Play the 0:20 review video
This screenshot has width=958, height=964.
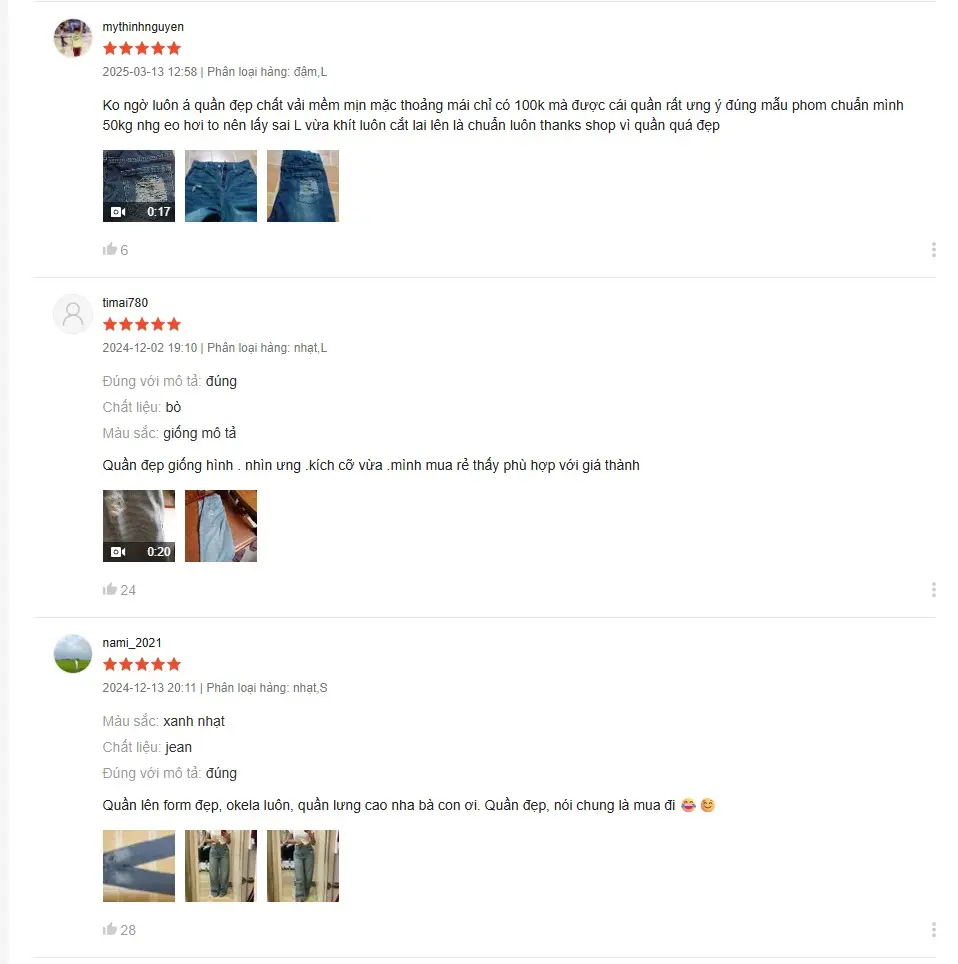point(138,526)
